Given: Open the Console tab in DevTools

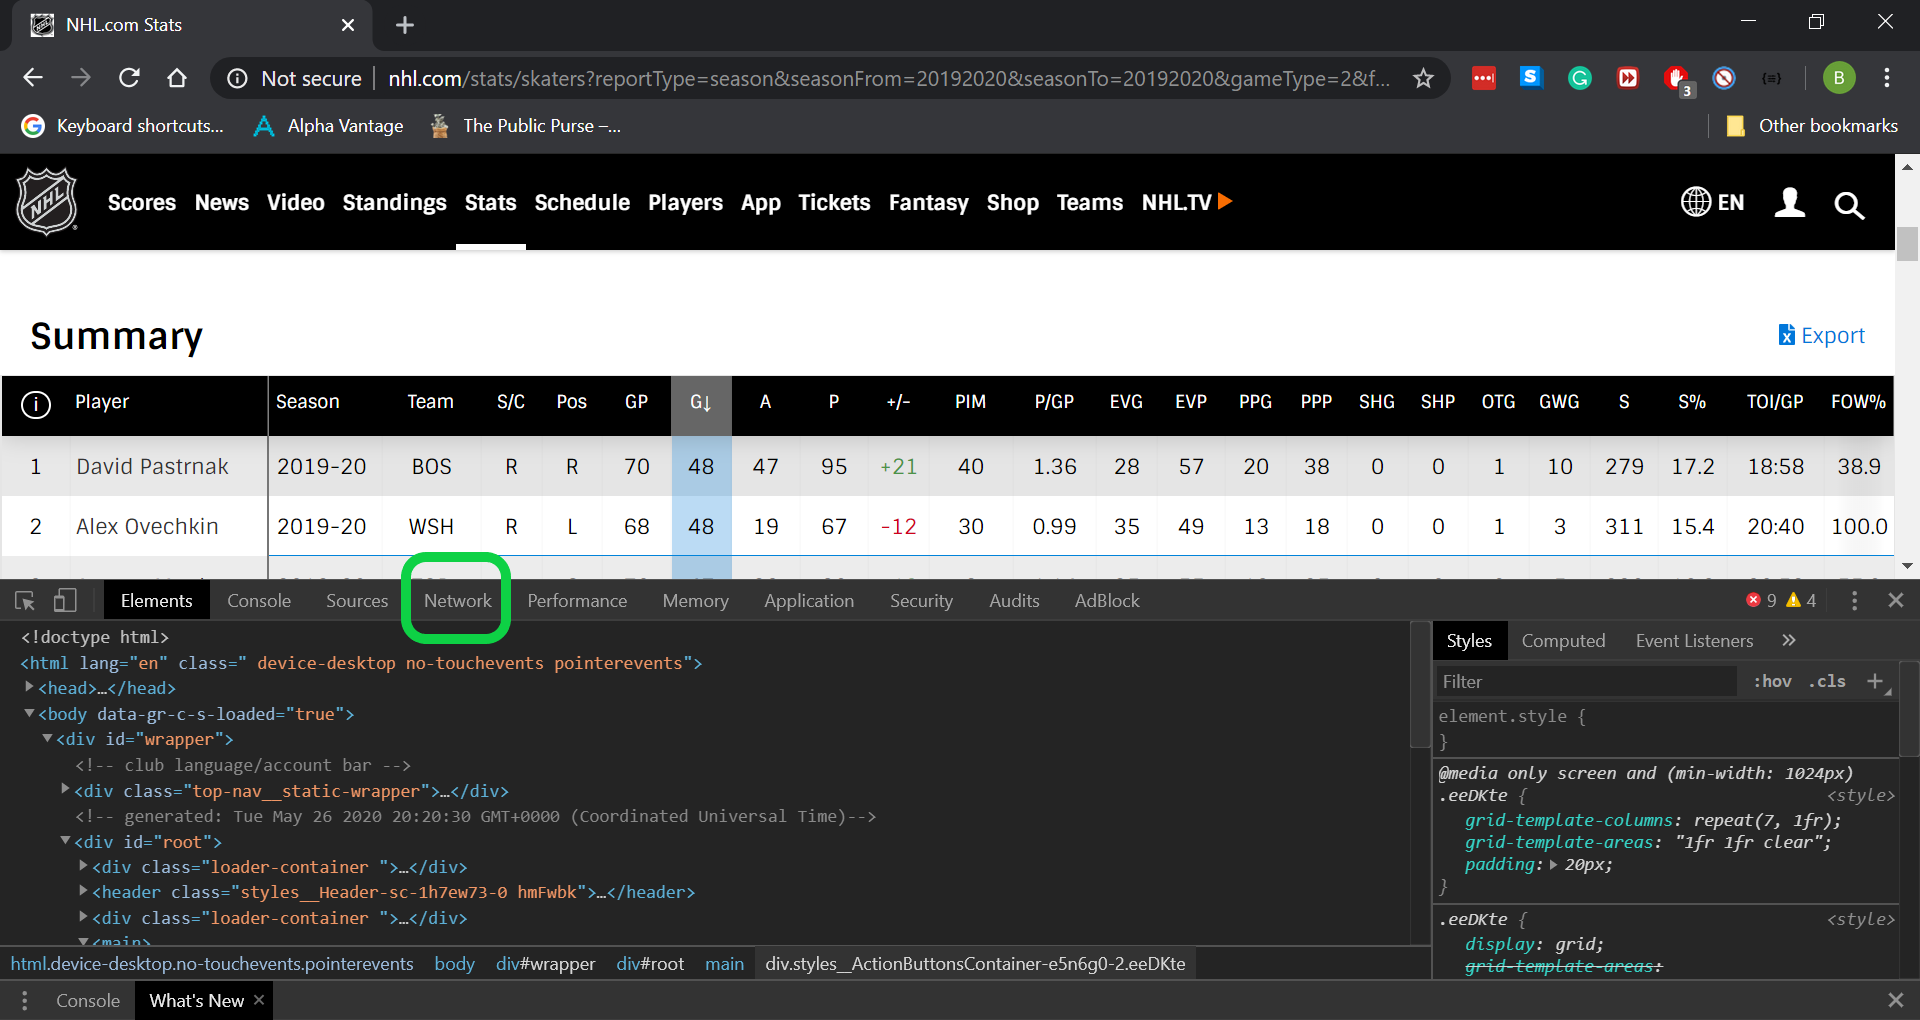Looking at the screenshot, I should 259,601.
